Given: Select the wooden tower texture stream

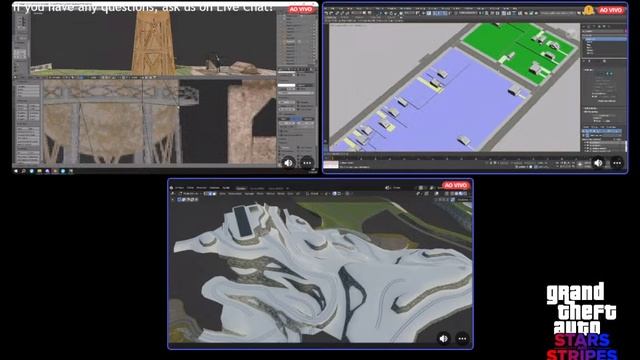Looking at the screenshot, I should tap(165, 88).
